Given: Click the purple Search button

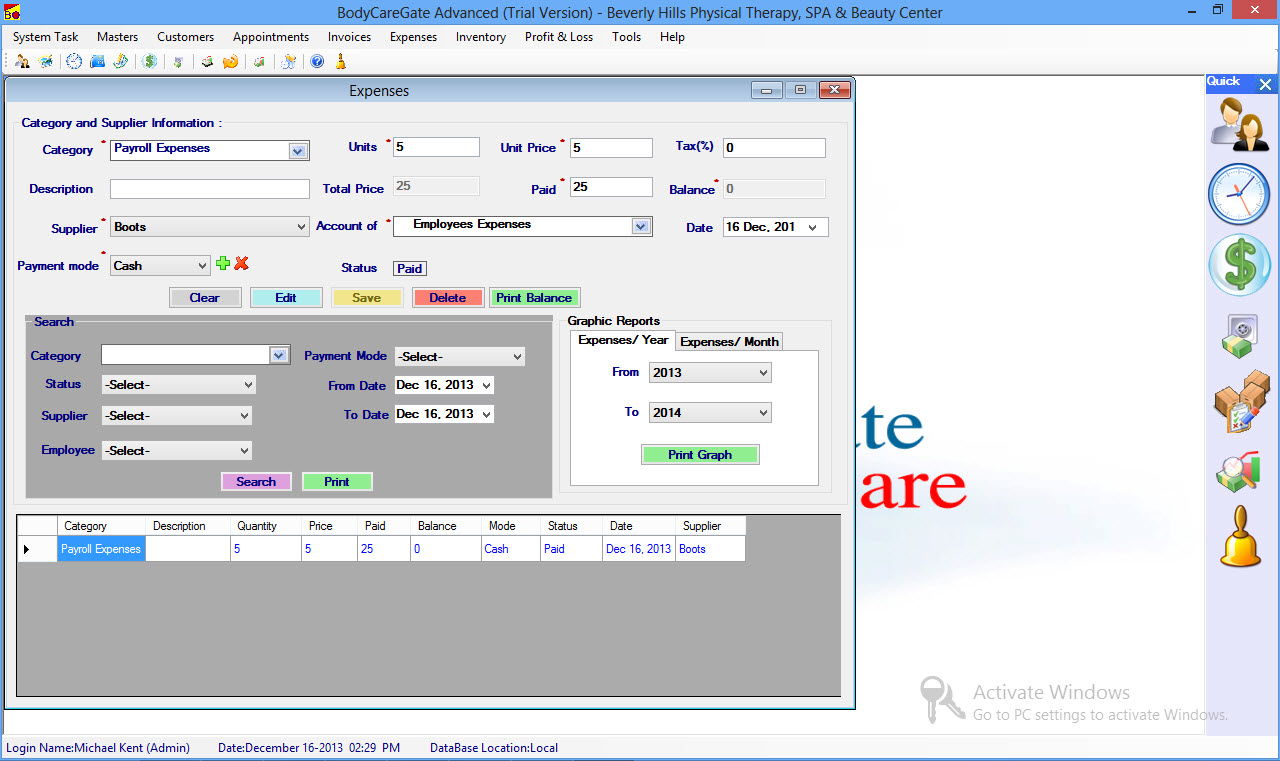Looking at the screenshot, I should 256,482.
